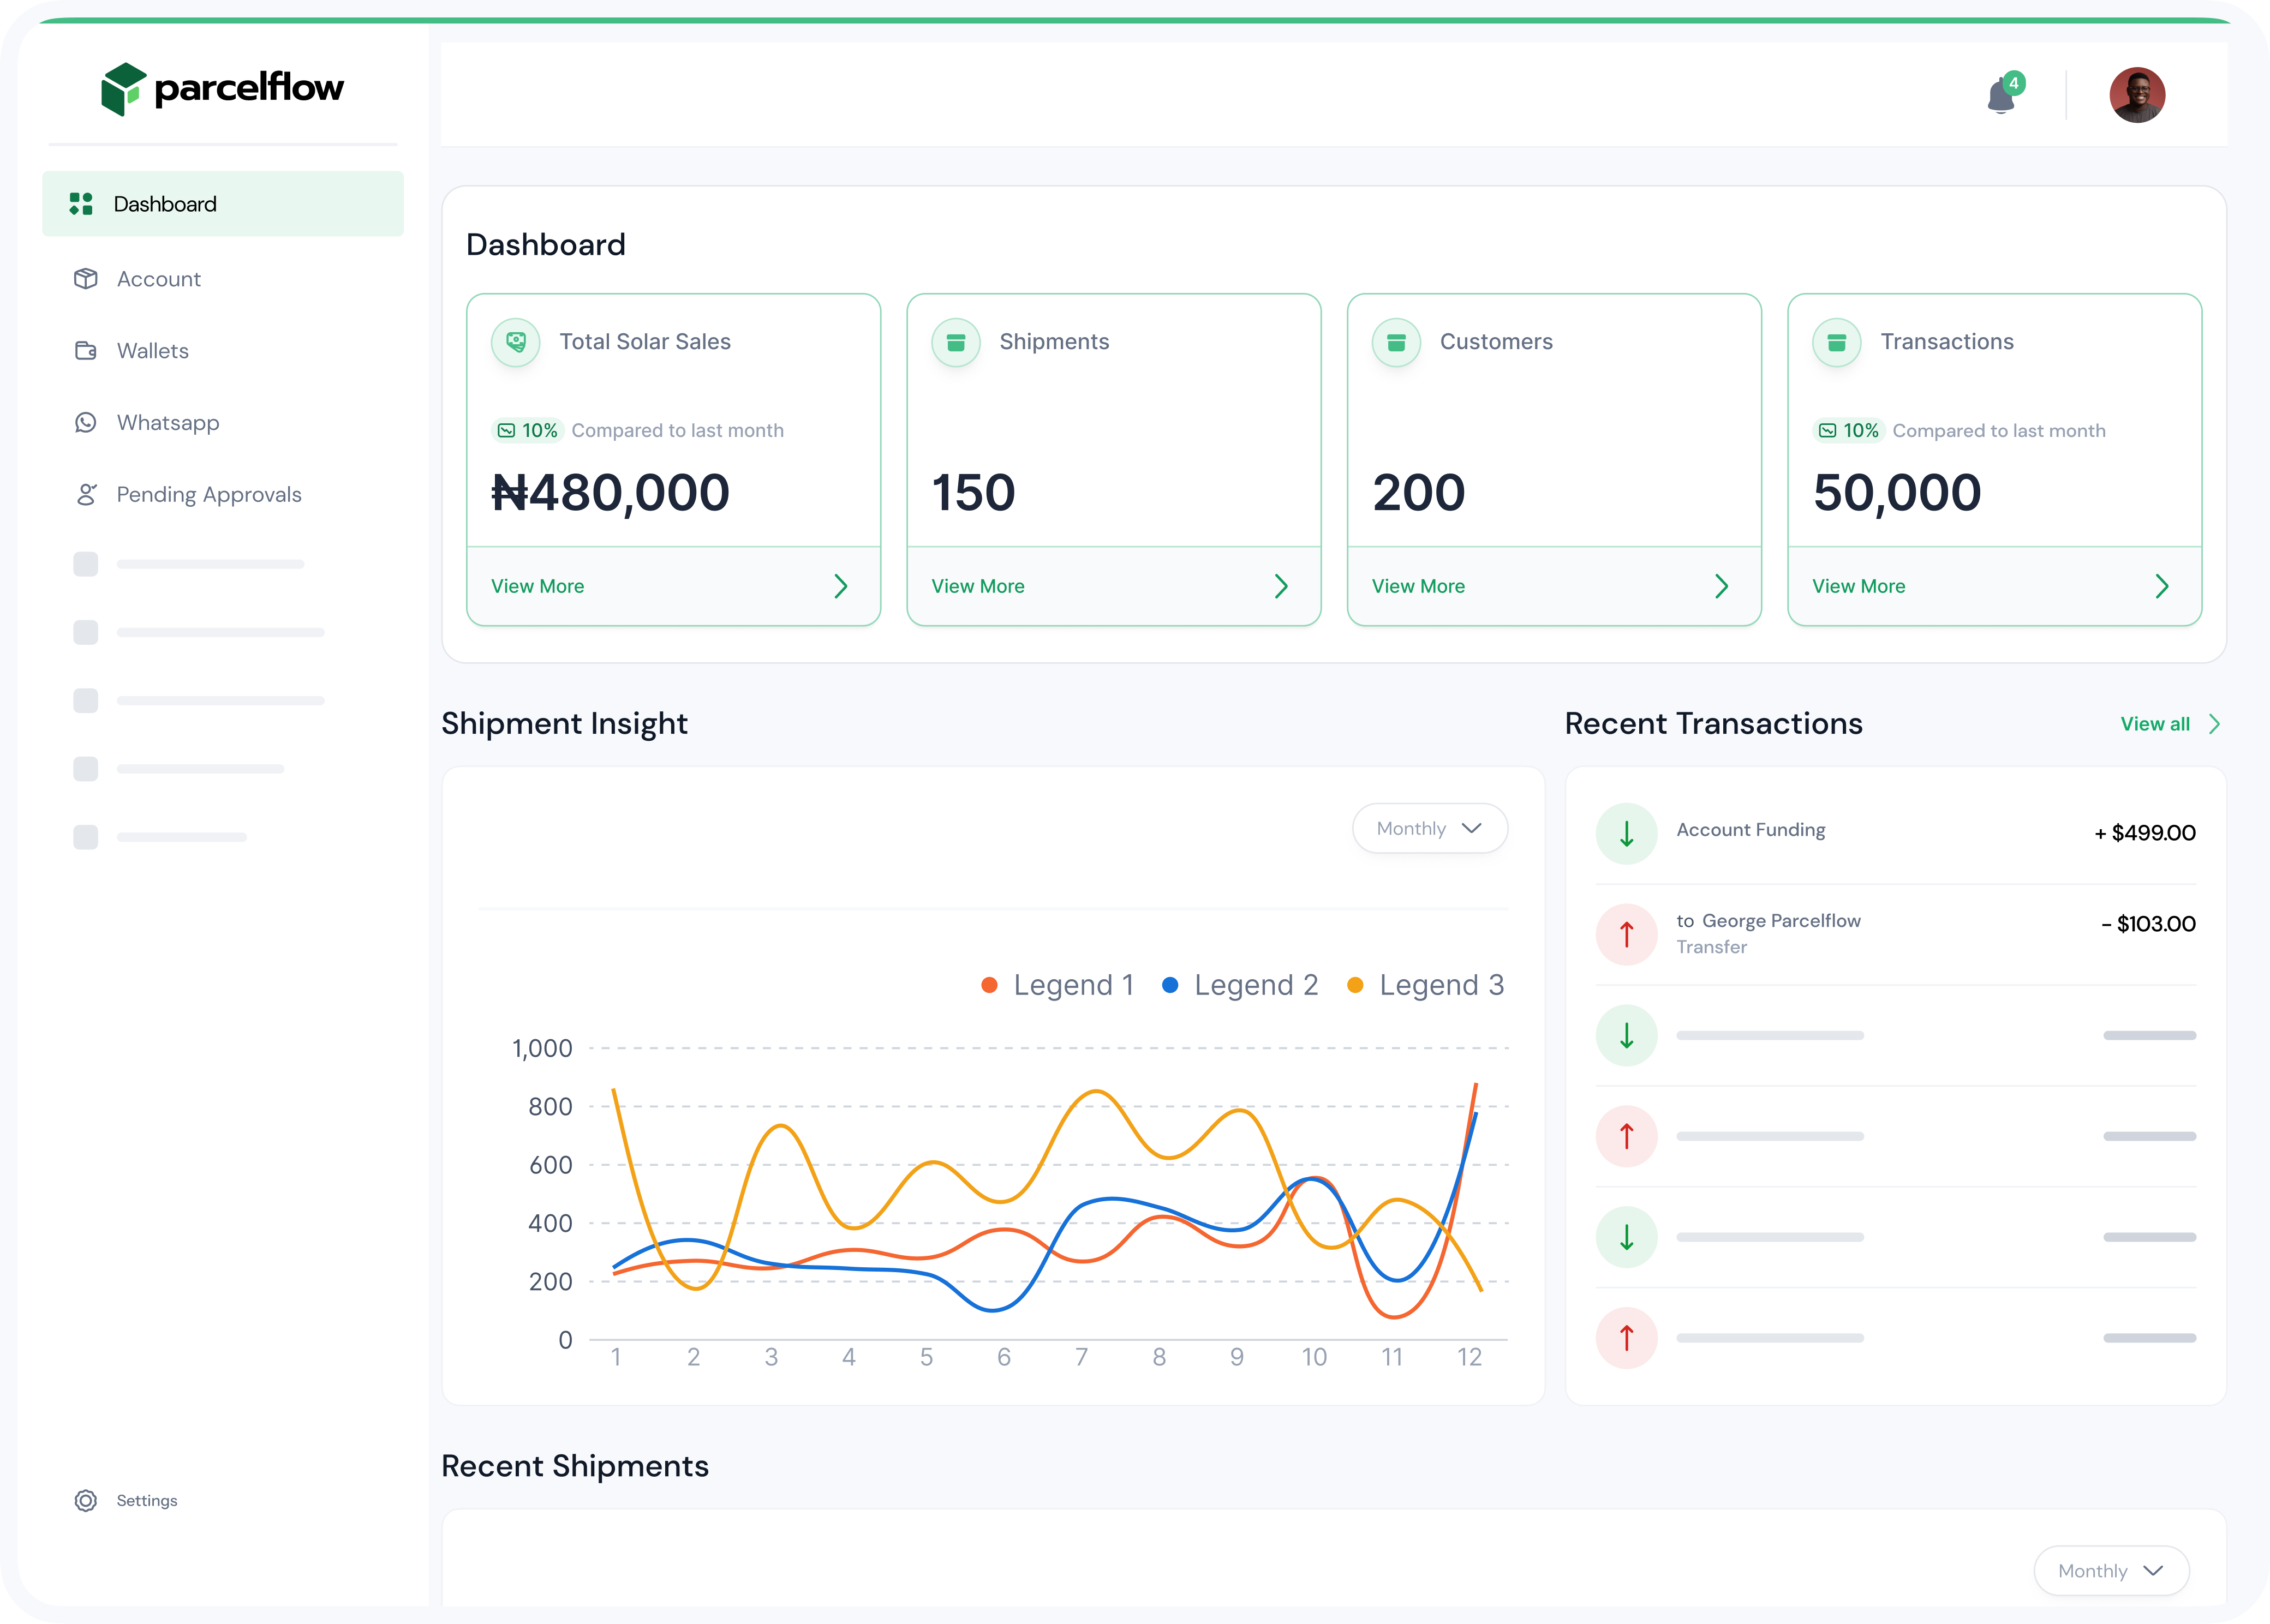This screenshot has width=2270, height=1624.
Task: Click View More on the Customers card
Action: [x=1418, y=586]
